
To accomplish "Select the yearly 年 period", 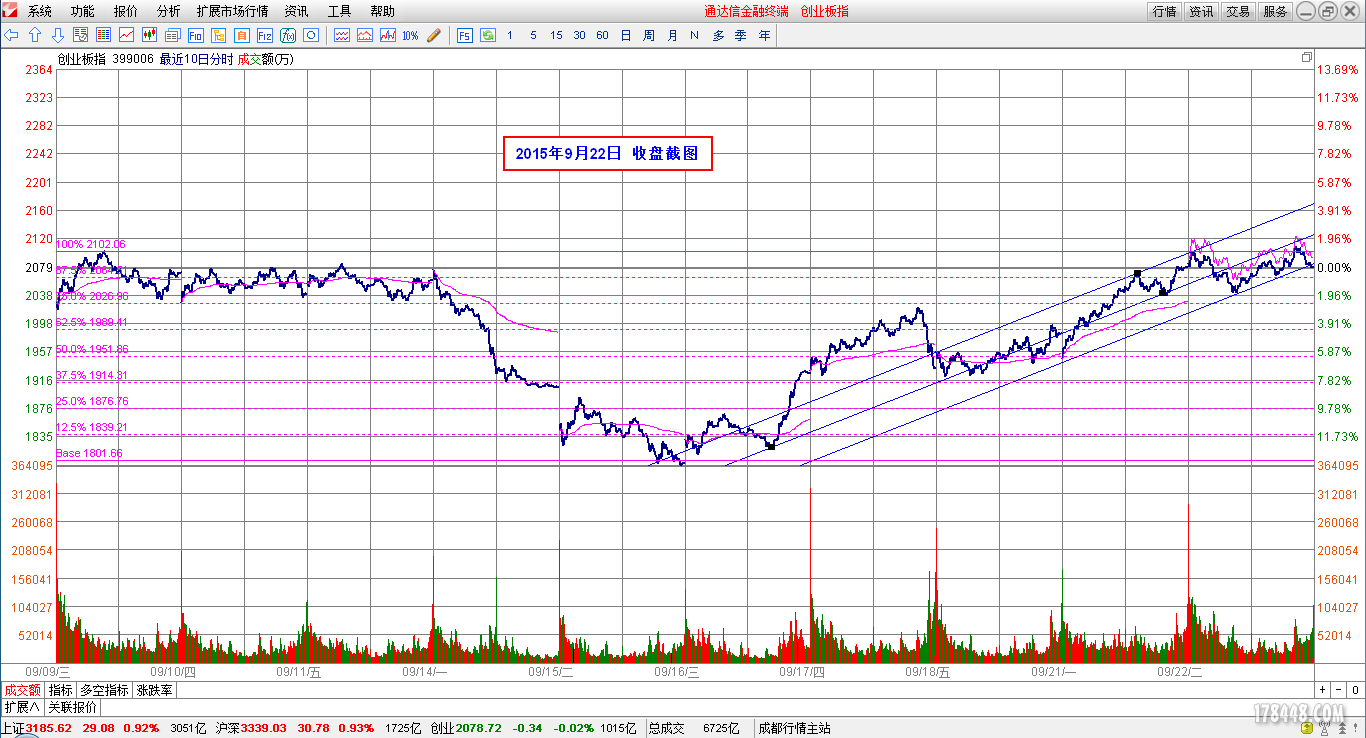I will point(765,35).
